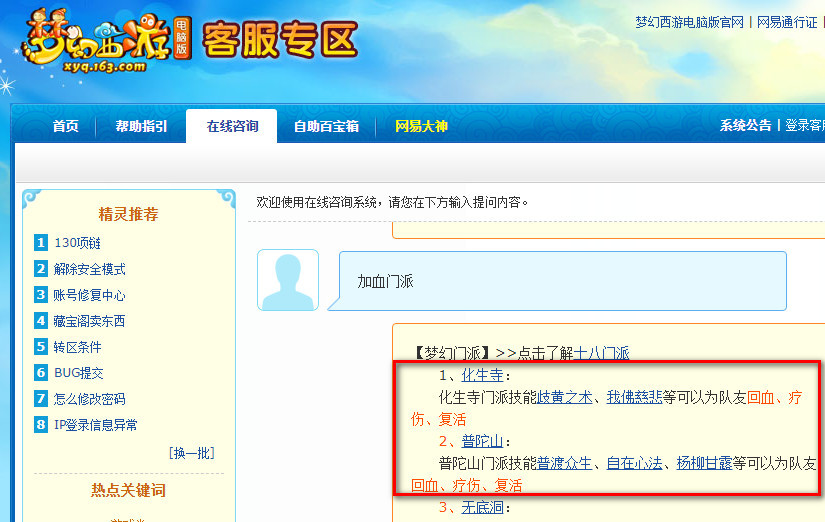825x522 pixels.
Task: Open the 梦幻西游电脑版官网 link
Action: [689, 22]
